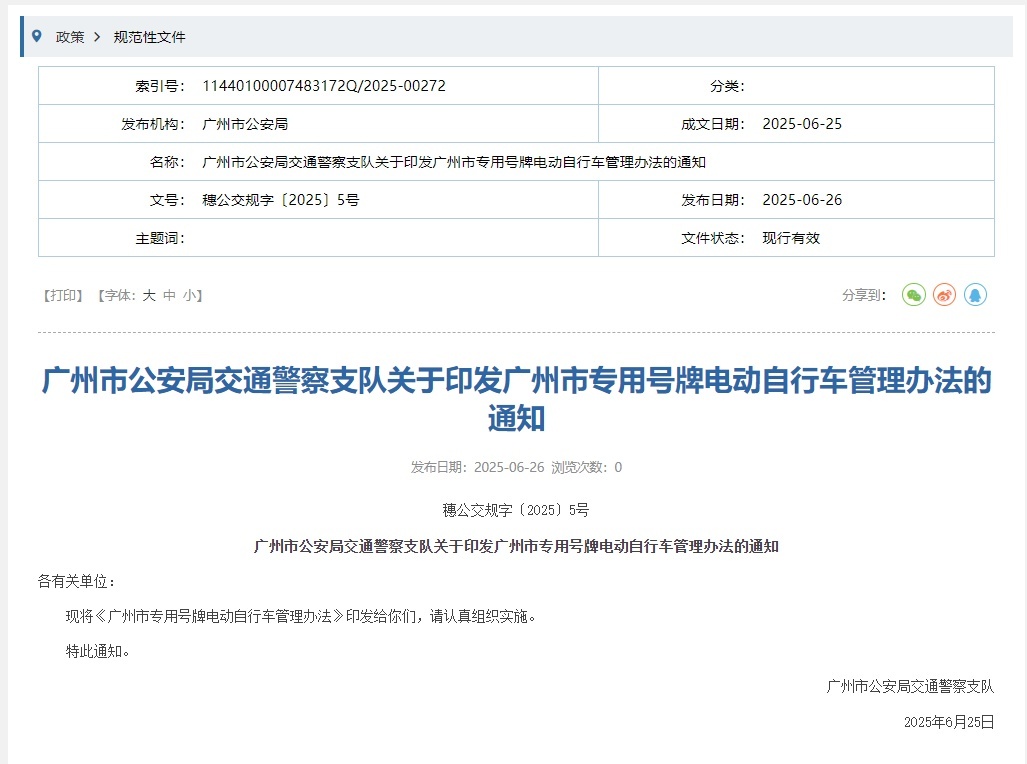Click the 文件状态 value 现行有效
This screenshot has height=764, width=1027.
(x=790, y=238)
